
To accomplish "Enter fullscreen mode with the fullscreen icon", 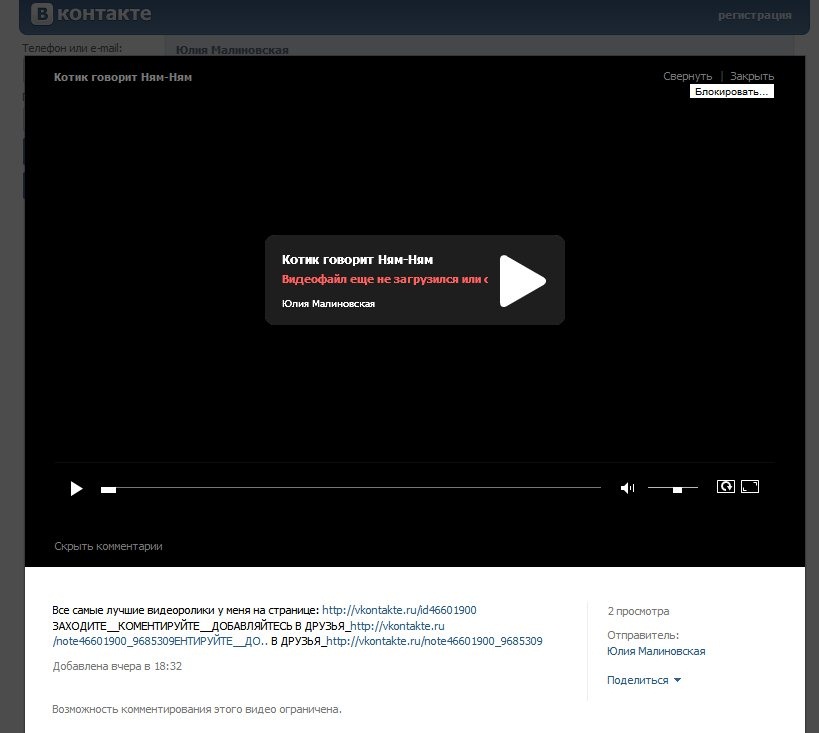I will pyautogui.click(x=750, y=487).
